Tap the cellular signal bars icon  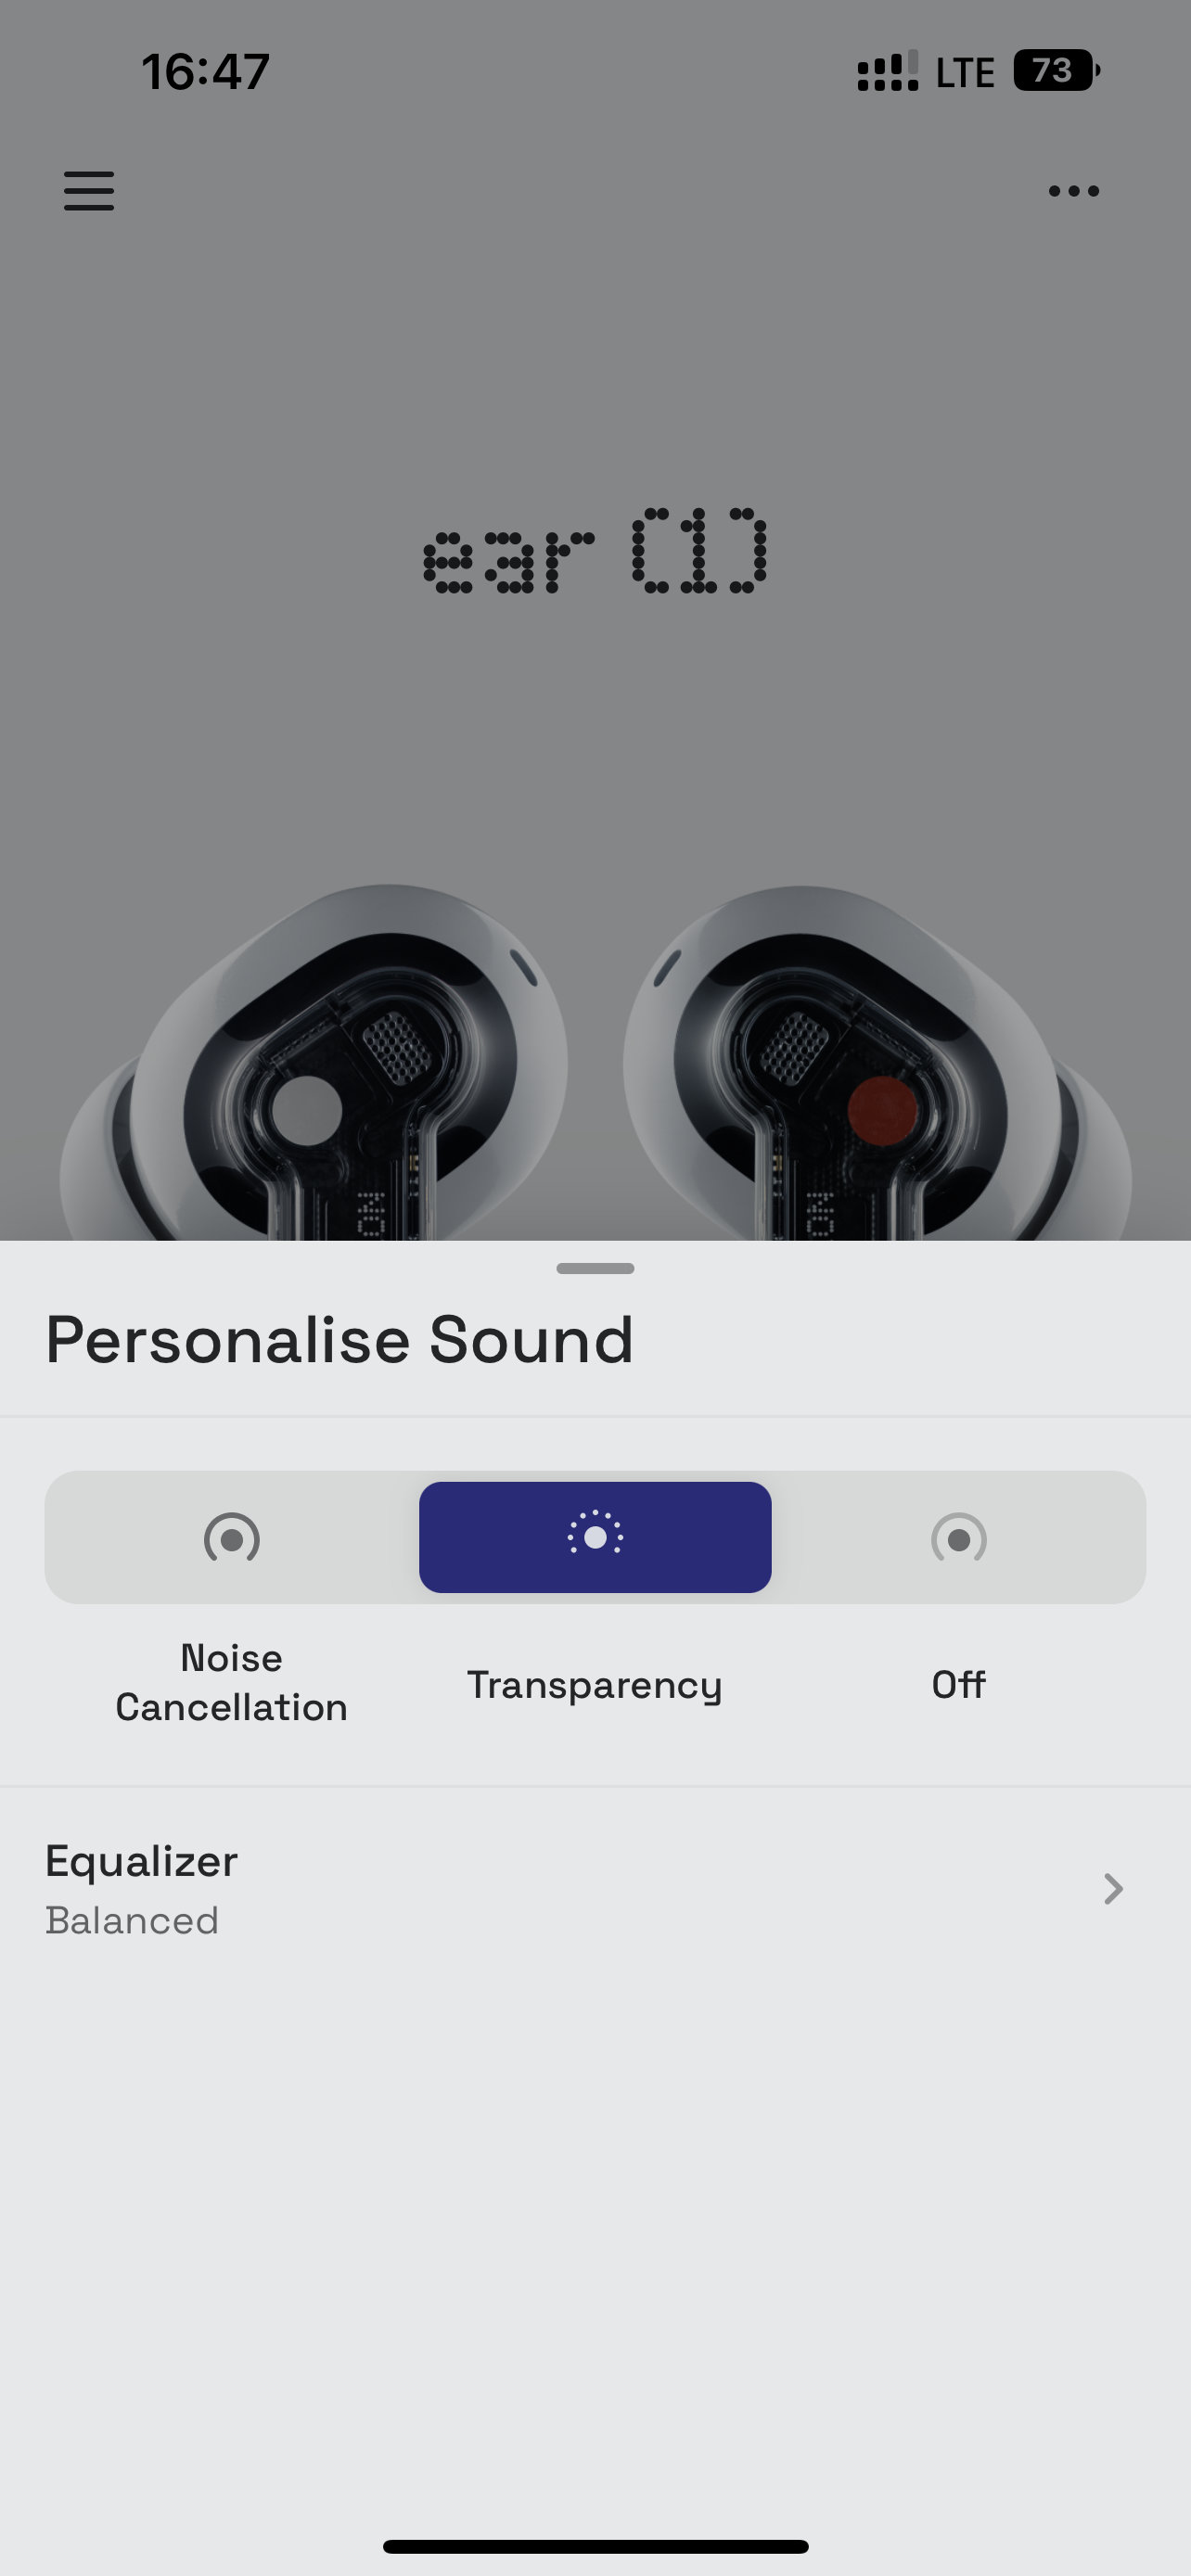point(887,72)
